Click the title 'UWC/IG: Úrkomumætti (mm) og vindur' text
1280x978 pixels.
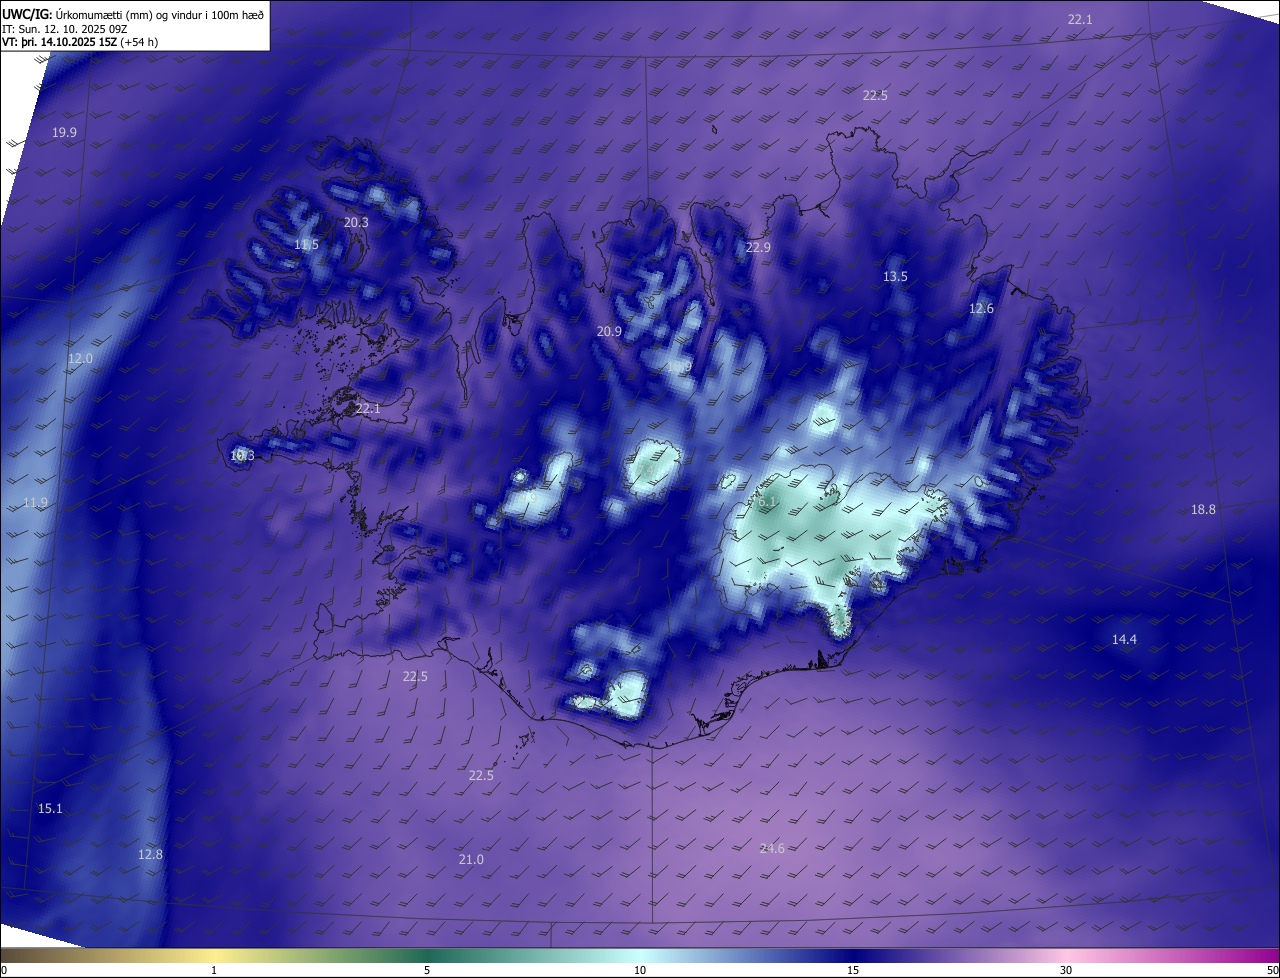click(133, 14)
